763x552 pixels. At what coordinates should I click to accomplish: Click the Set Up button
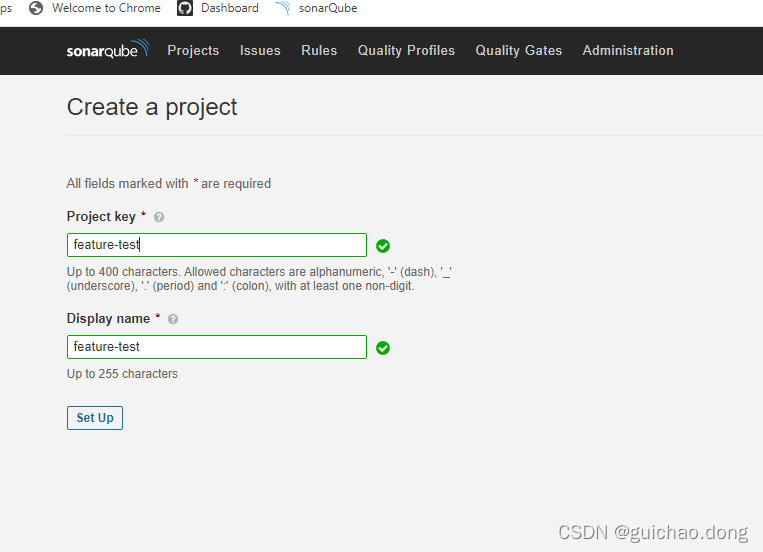(95, 418)
